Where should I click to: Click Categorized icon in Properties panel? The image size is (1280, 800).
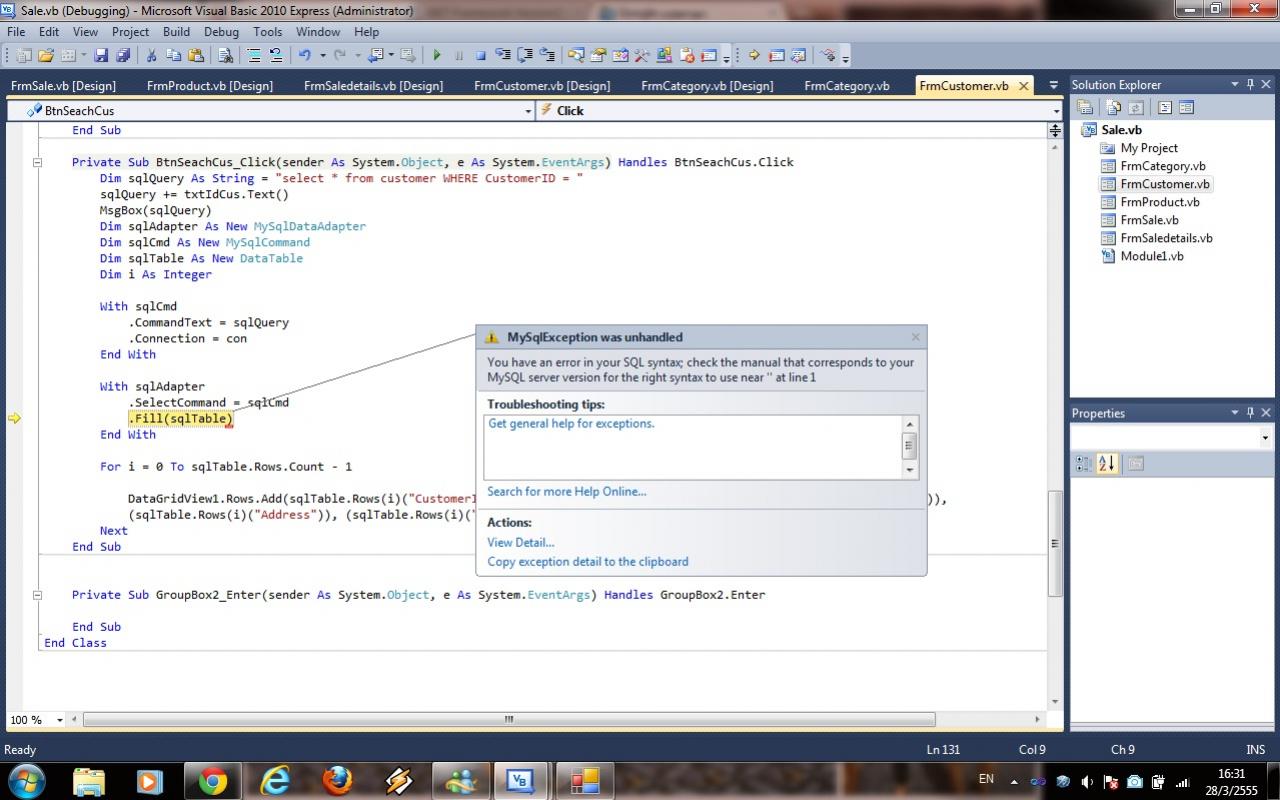click(x=1083, y=463)
